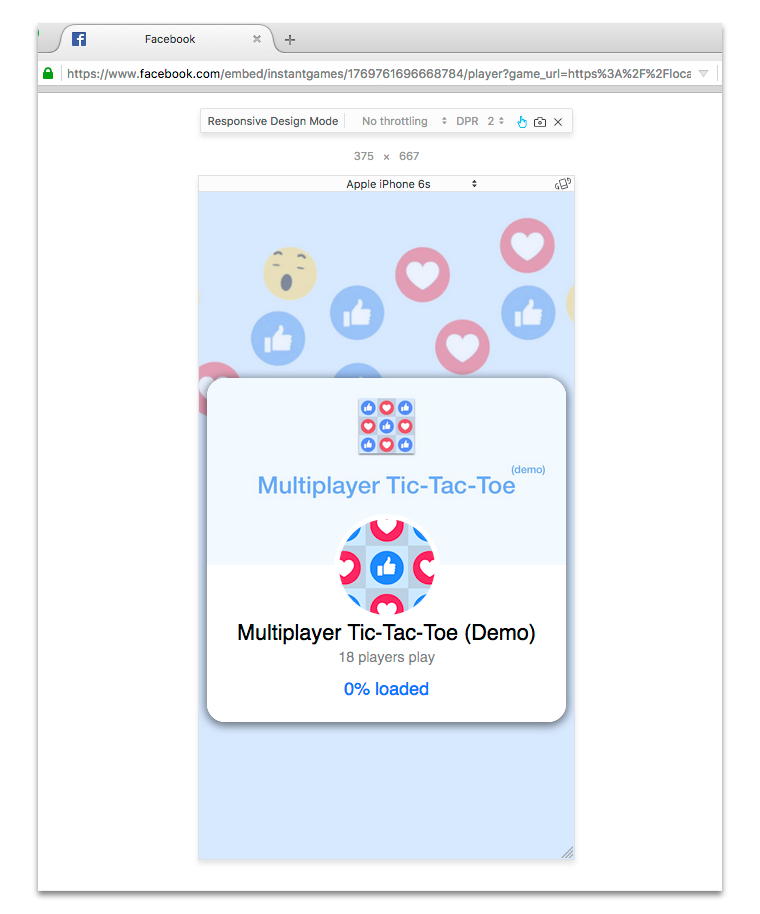760x914 pixels.
Task: Click the Multiplayer Tic-Tac-Toe blue title
Action: [x=386, y=486]
